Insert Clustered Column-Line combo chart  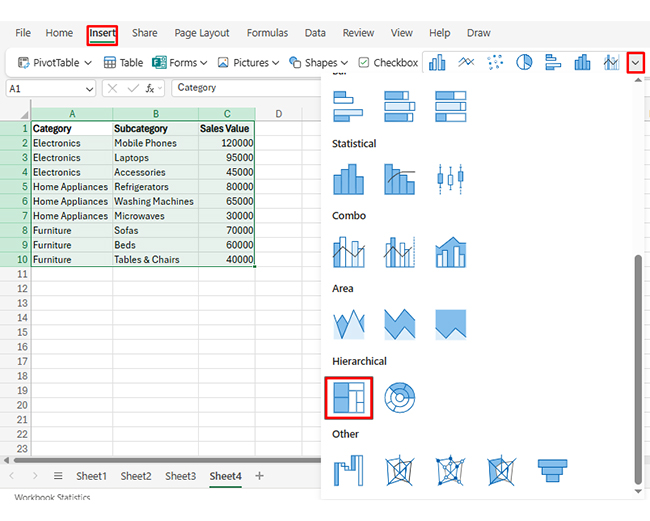pyautogui.click(x=349, y=252)
